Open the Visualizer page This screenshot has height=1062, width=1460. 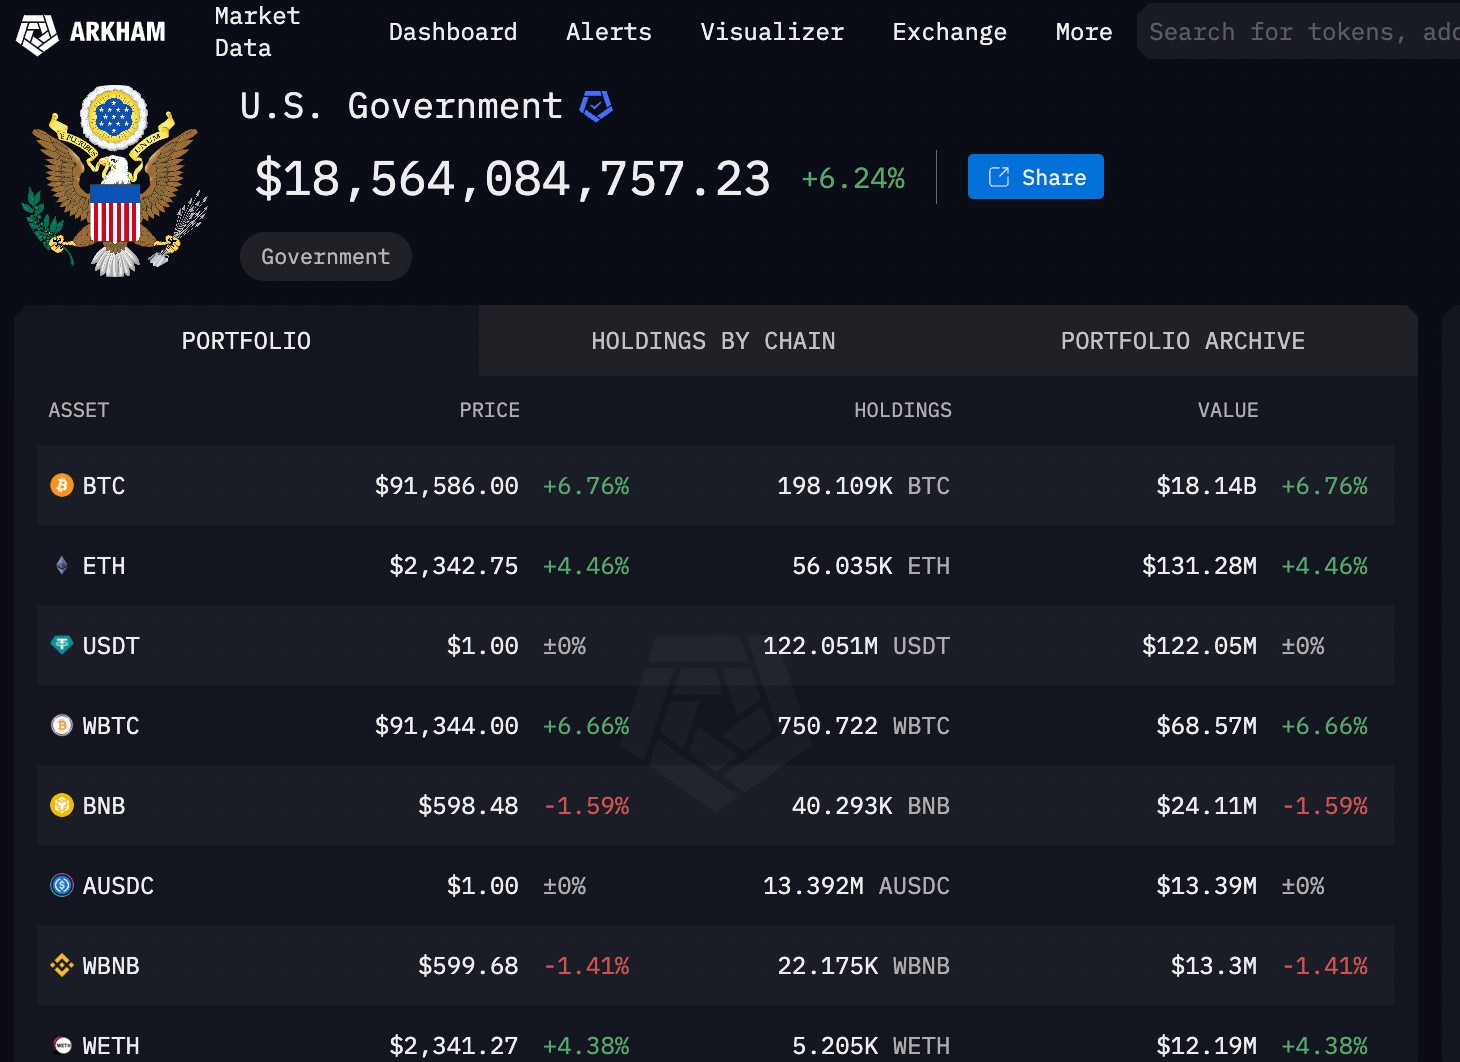pos(772,32)
